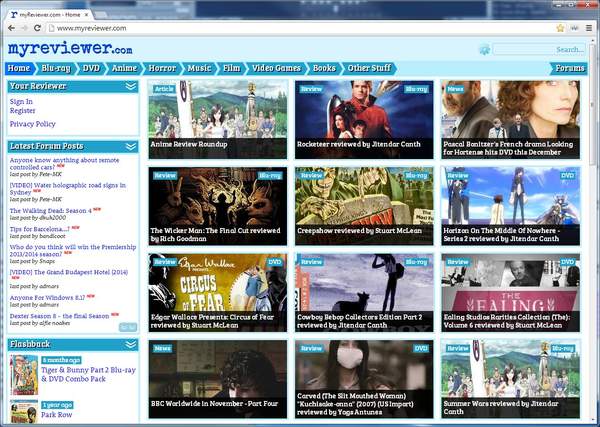The height and width of the screenshot is (427, 600).
Task: Click the News badge on BBC Worldwide tile
Action: click(163, 349)
